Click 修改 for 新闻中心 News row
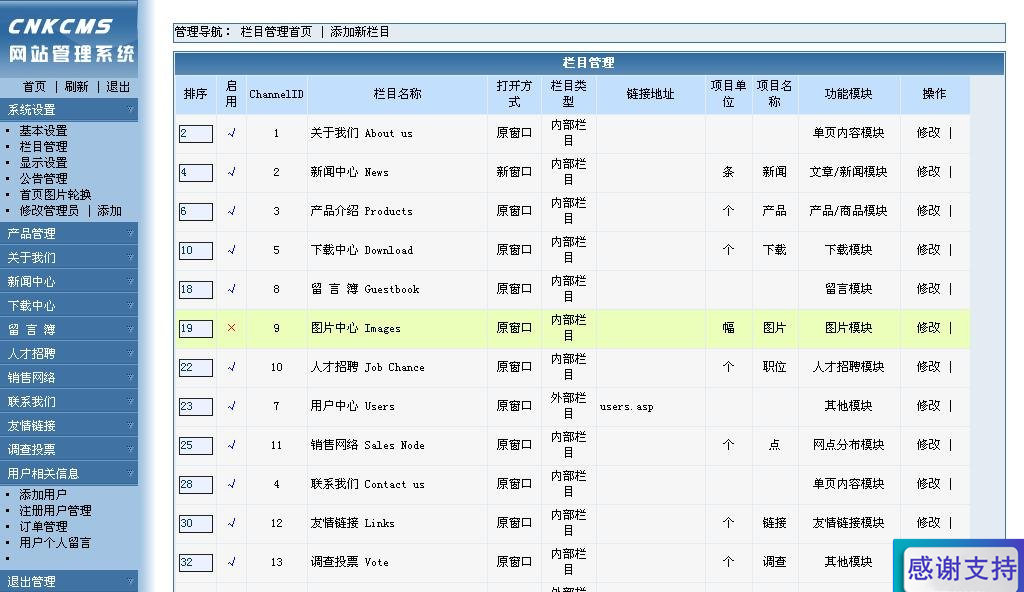Screen dimensions: 1024x592 pyautogui.click(x=929, y=172)
